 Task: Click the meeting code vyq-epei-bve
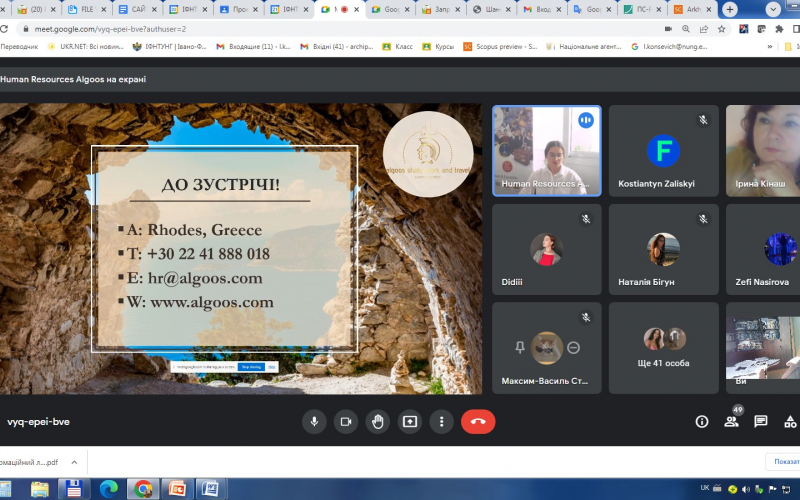38,422
